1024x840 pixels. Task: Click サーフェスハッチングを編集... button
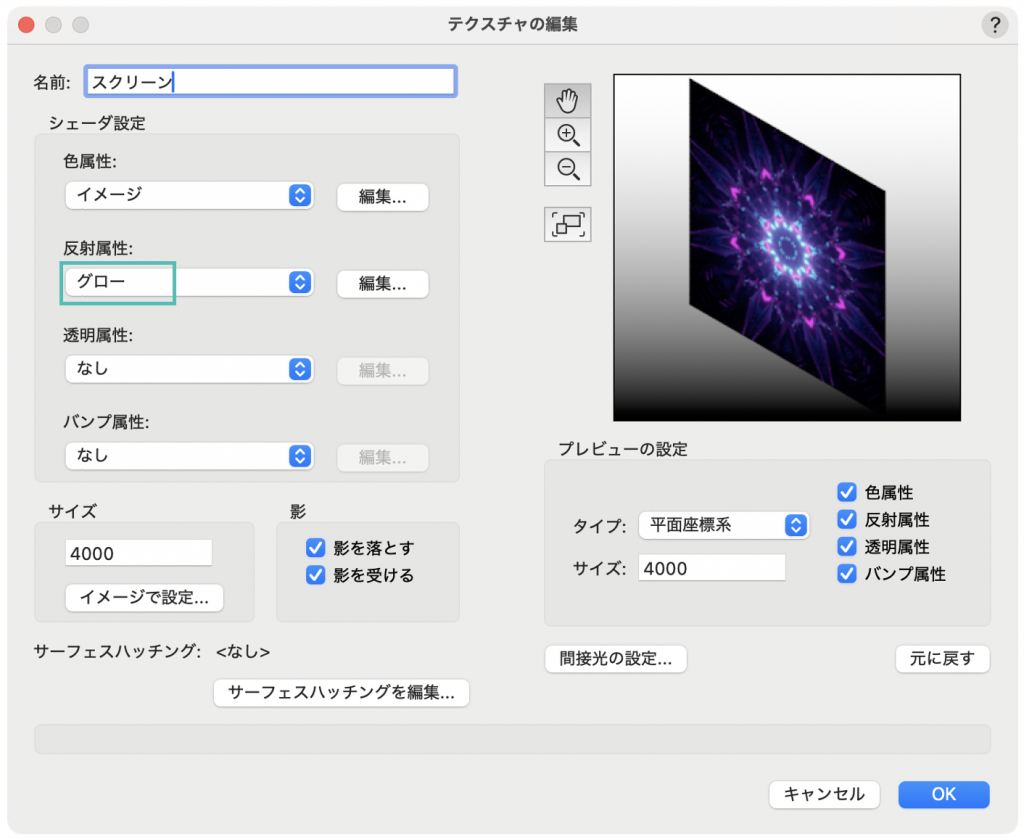click(341, 692)
